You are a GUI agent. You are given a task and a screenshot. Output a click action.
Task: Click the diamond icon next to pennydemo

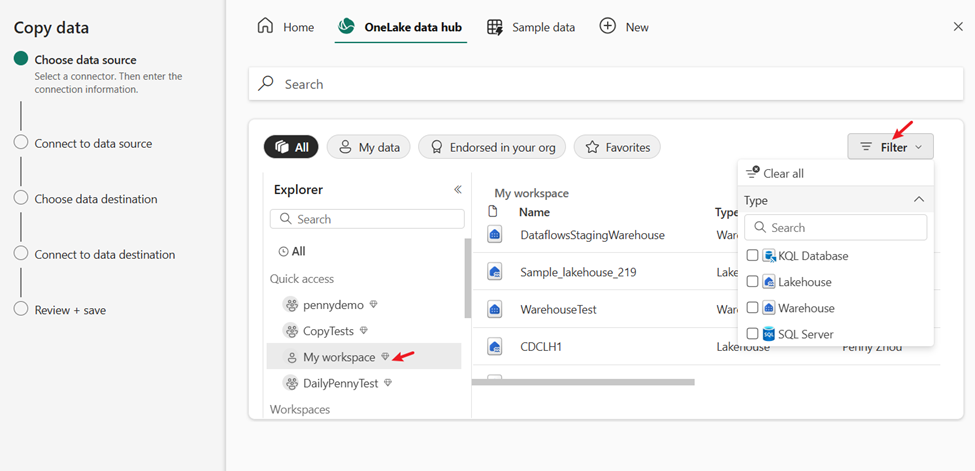click(x=373, y=305)
